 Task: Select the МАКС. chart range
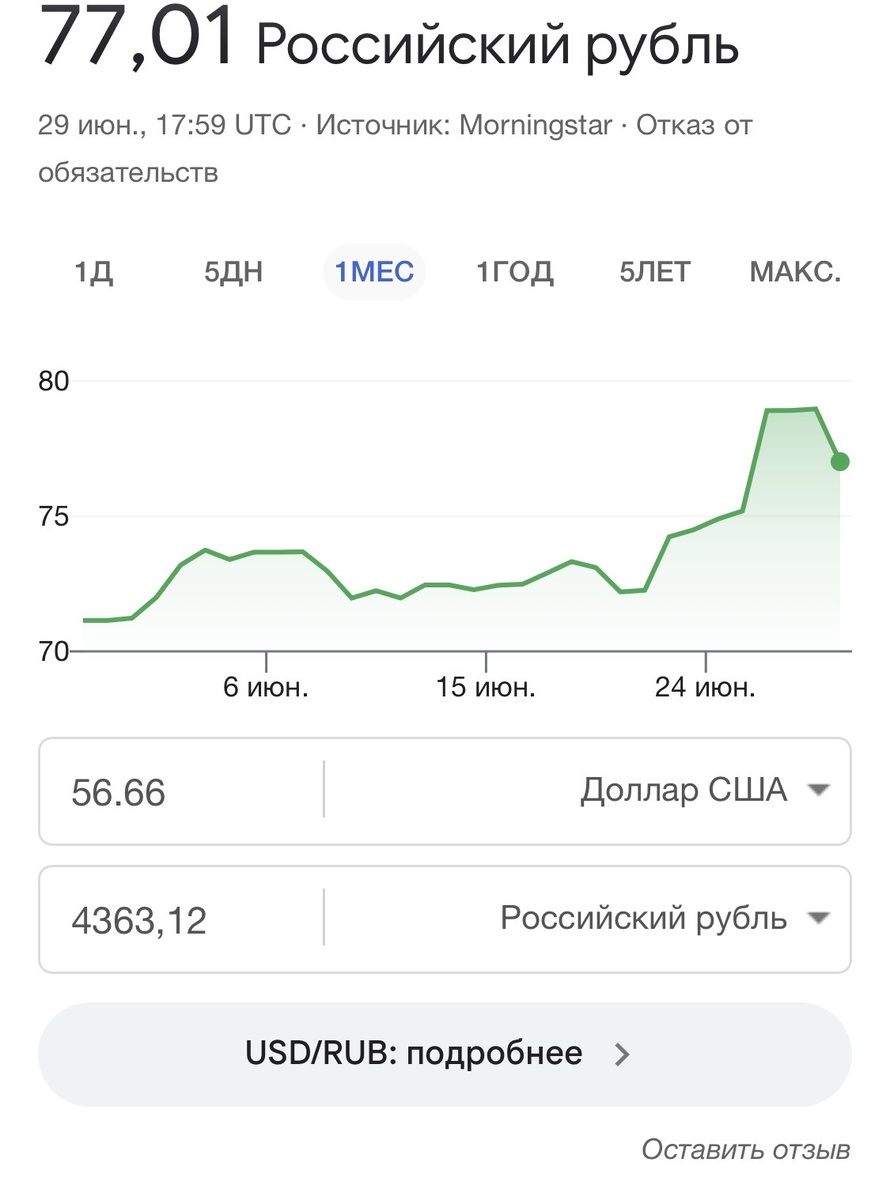795,272
